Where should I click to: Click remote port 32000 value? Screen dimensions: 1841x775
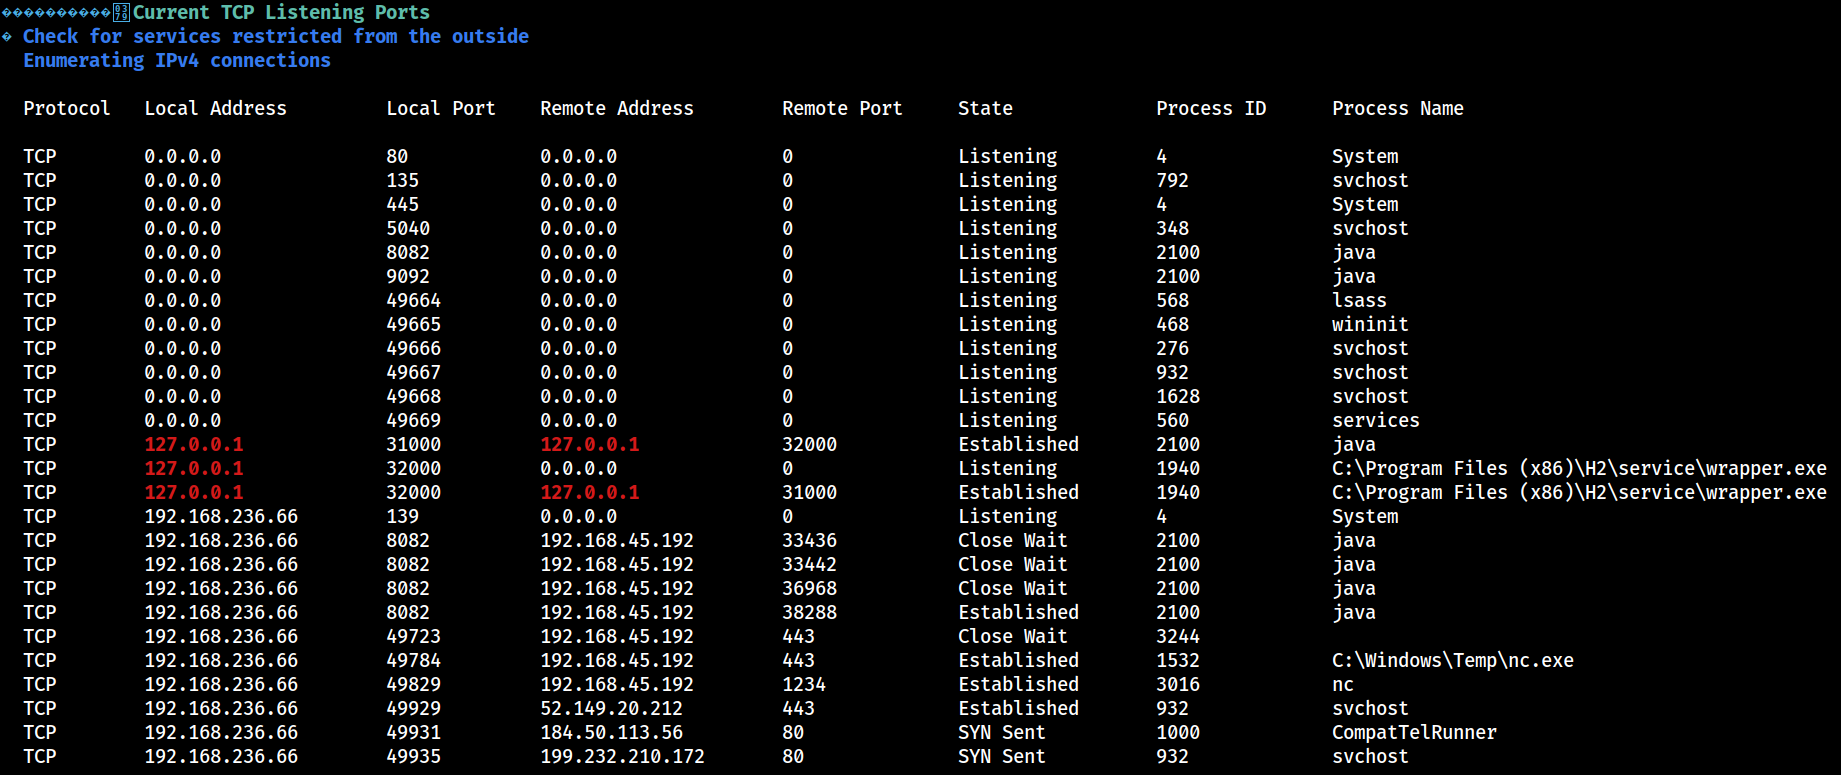coord(810,444)
